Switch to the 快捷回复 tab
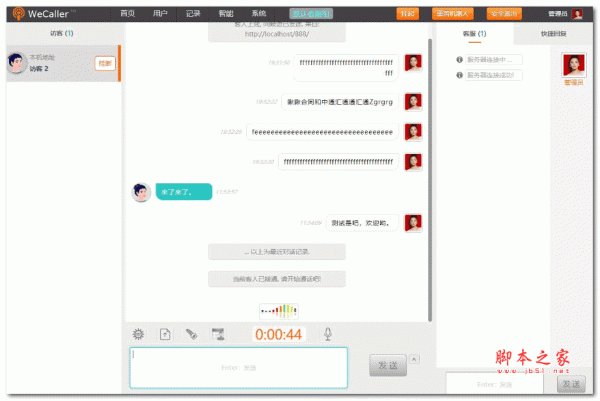This screenshot has width=600, height=401. pos(553,34)
